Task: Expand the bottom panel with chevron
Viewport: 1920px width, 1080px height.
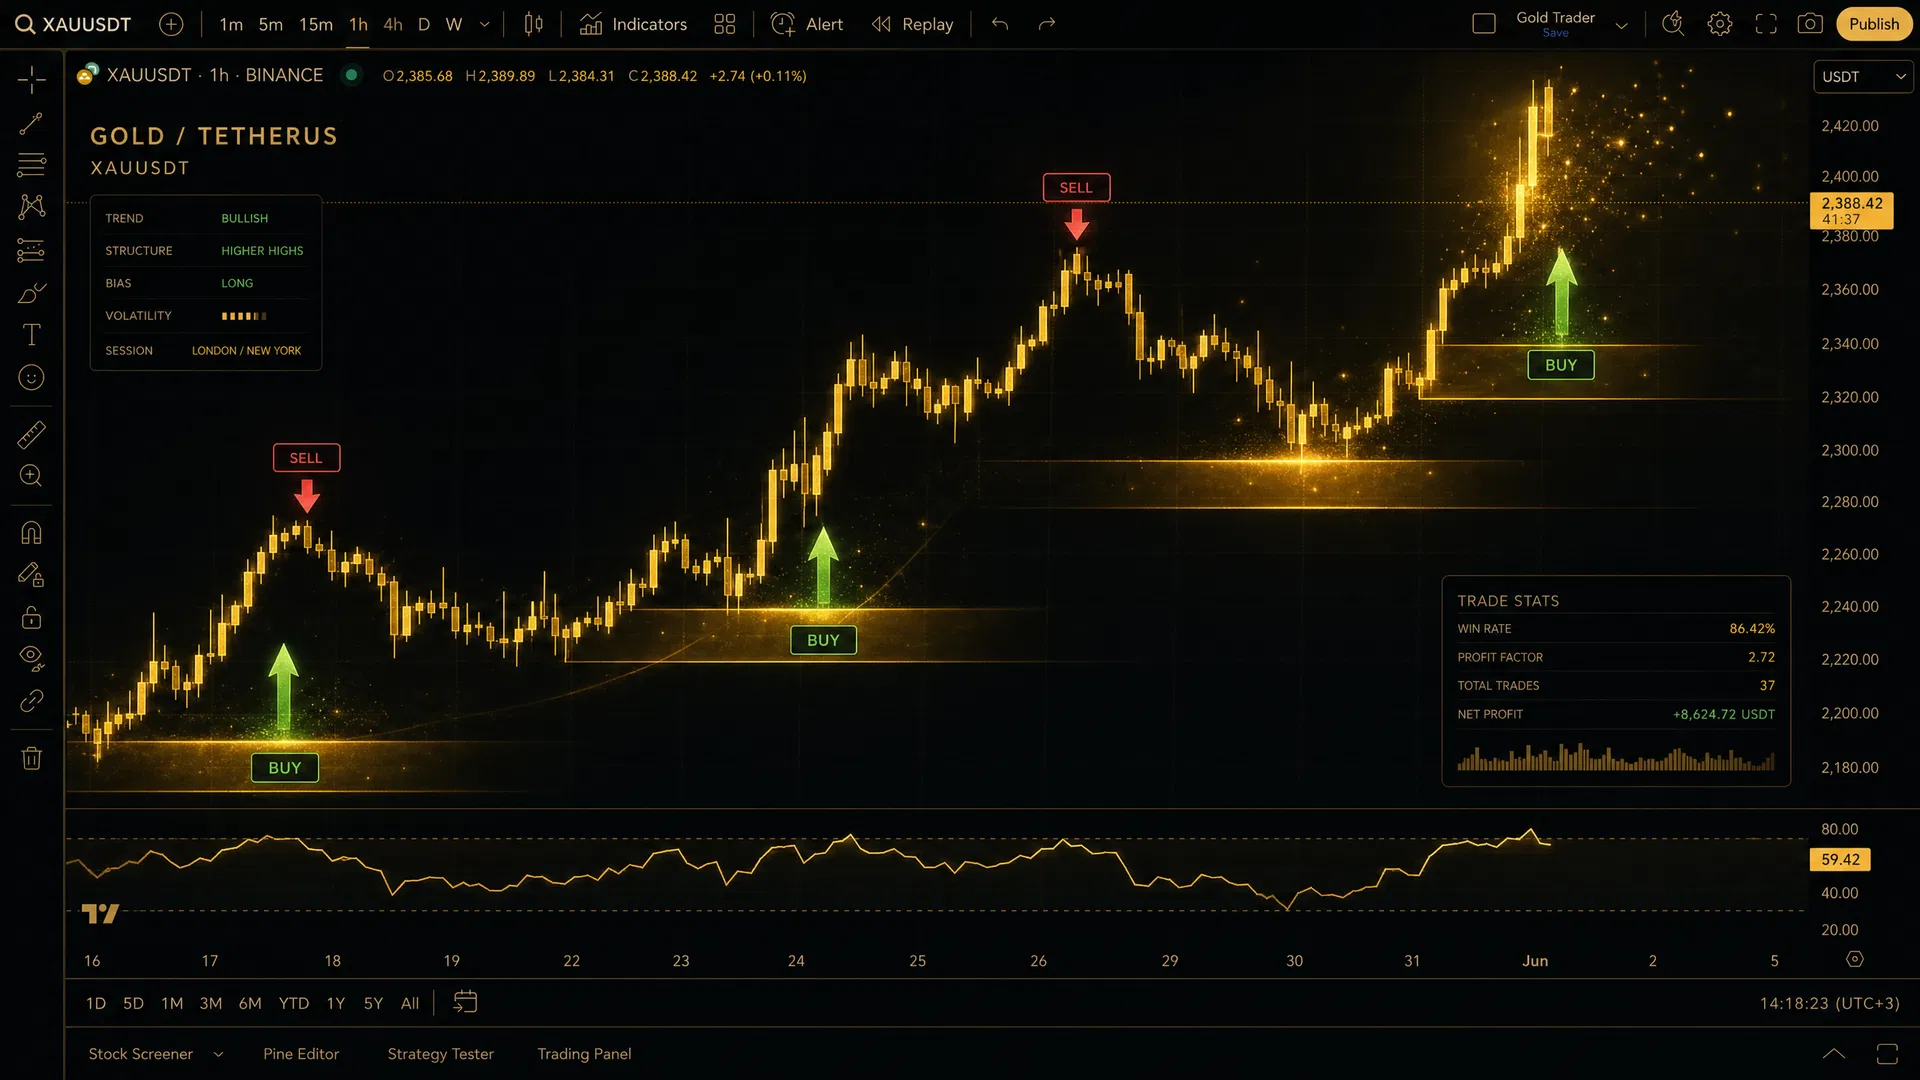Action: tap(1834, 1053)
